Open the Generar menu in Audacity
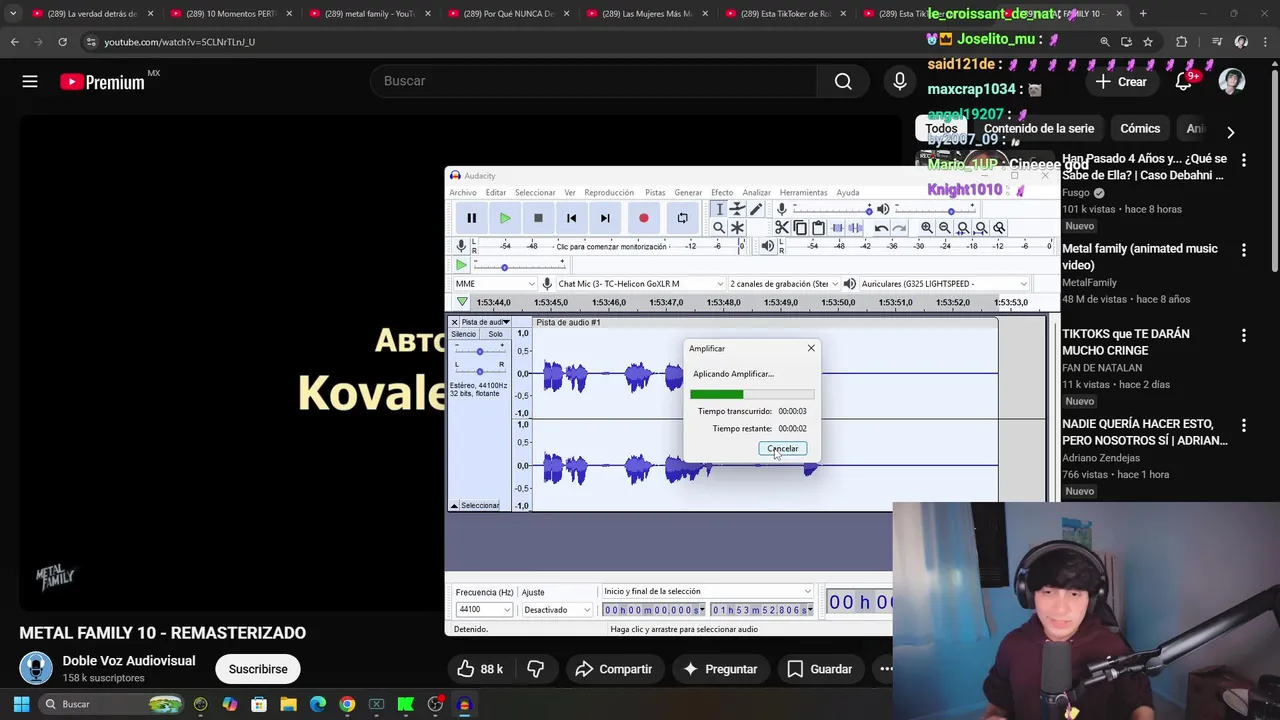The image size is (1280, 720). point(688,193)
